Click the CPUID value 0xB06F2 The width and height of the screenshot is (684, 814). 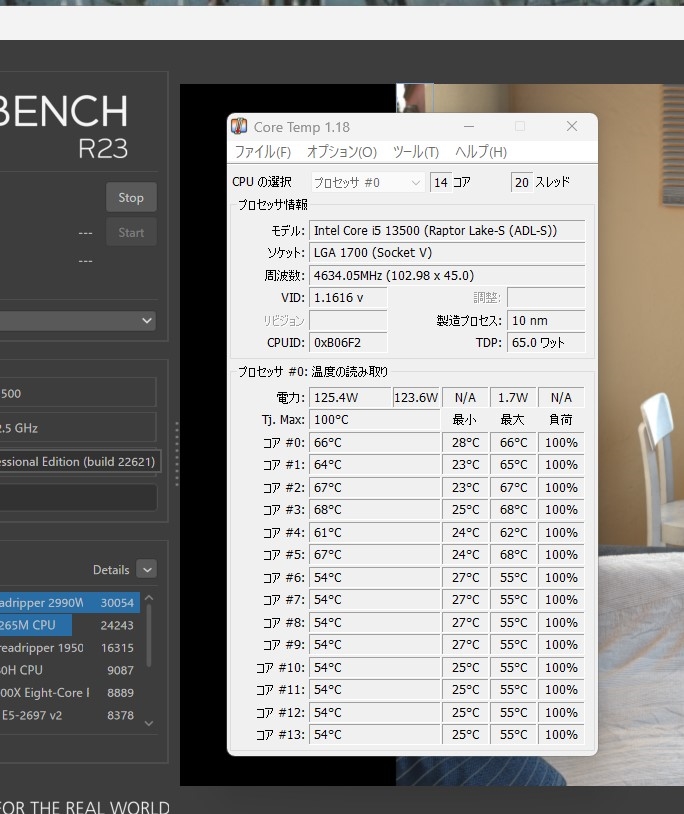(348, 343)
